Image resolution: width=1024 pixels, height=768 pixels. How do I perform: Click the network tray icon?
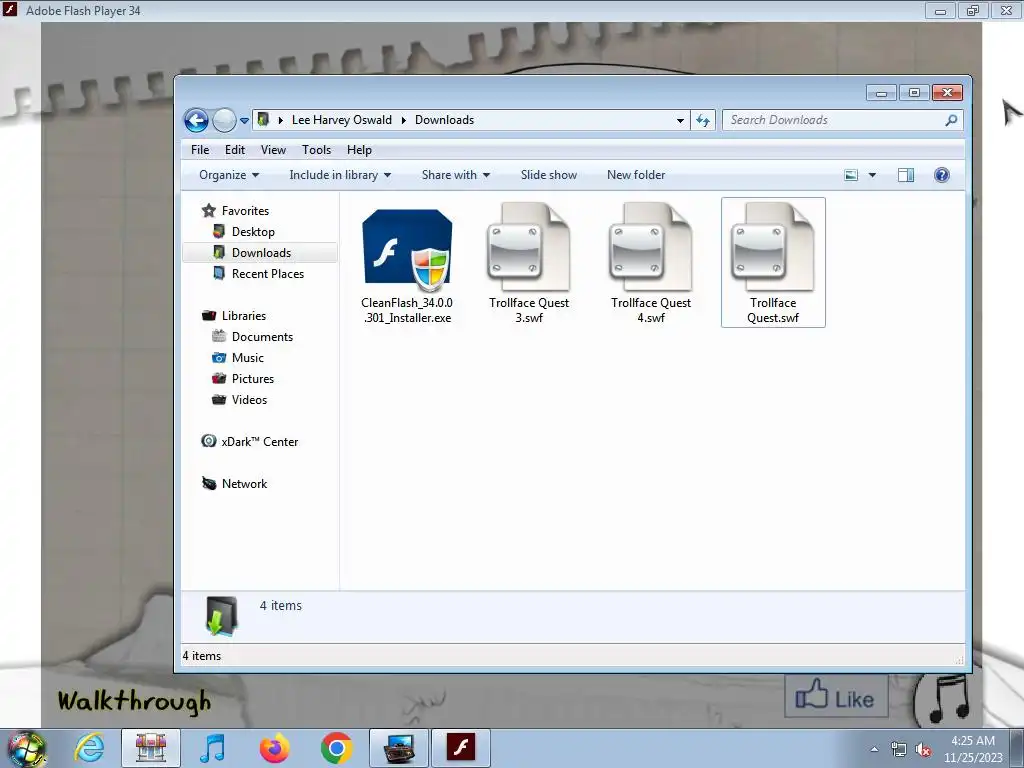coord(899,750)
